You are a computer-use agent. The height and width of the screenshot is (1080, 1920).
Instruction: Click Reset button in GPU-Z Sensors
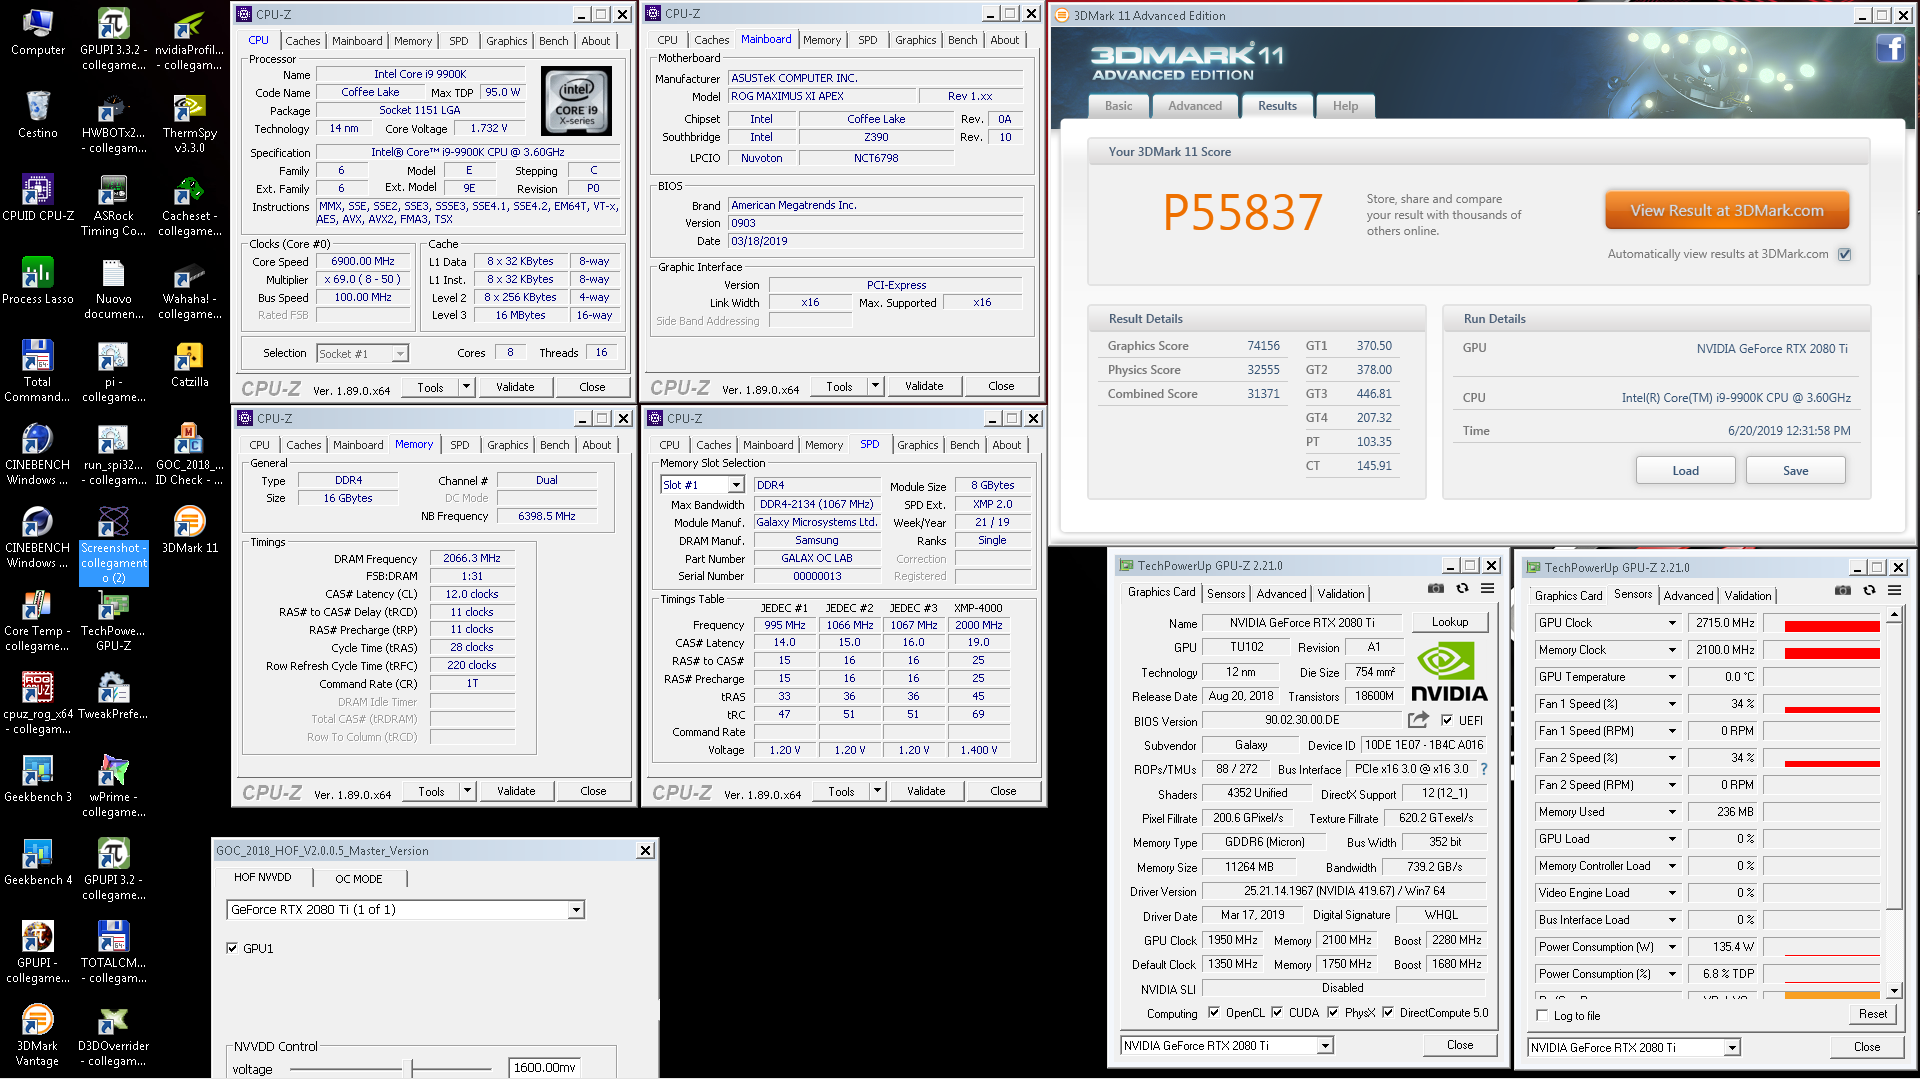[1873, 1014]
